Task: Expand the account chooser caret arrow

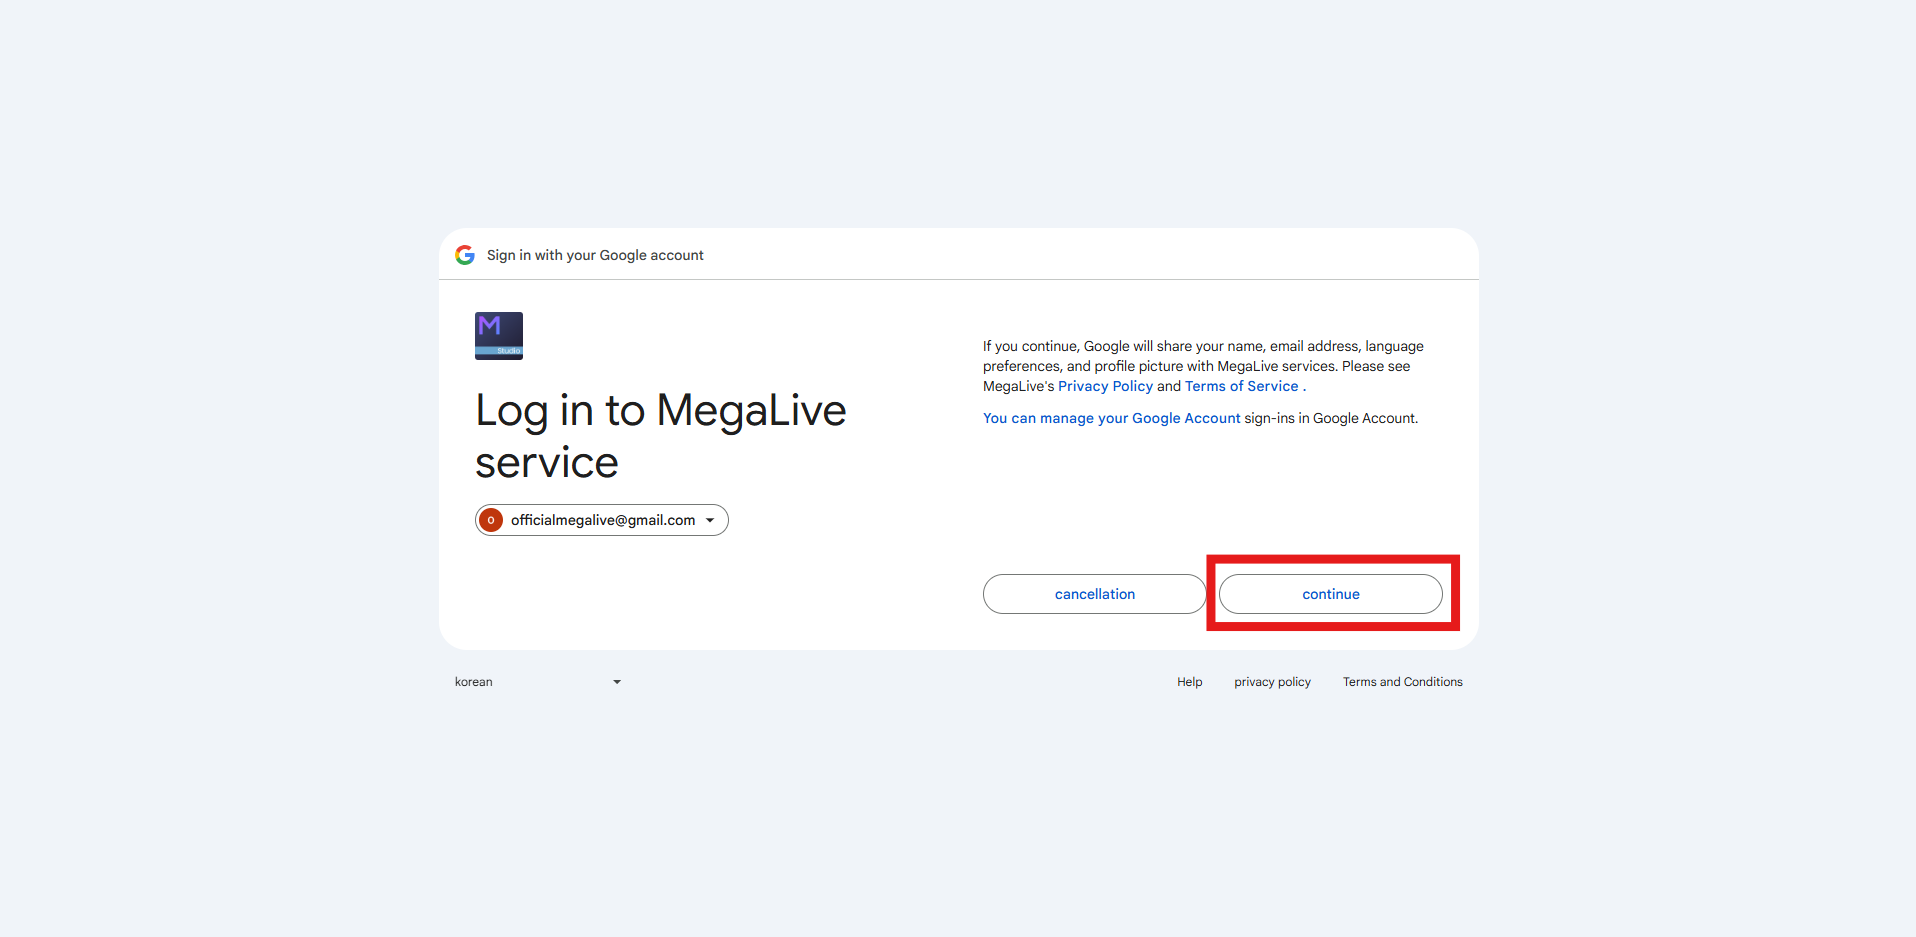Action: pos(710,520)
